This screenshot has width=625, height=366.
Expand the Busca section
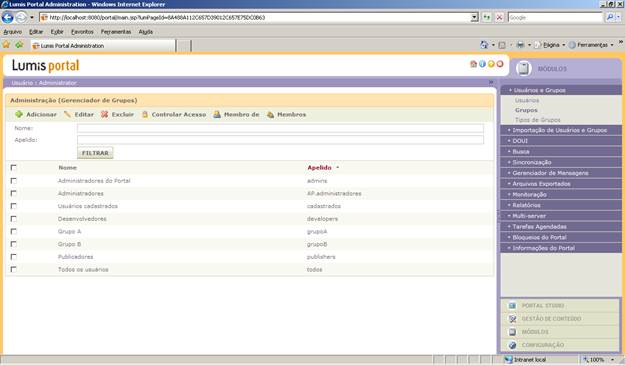click(561, 152)
